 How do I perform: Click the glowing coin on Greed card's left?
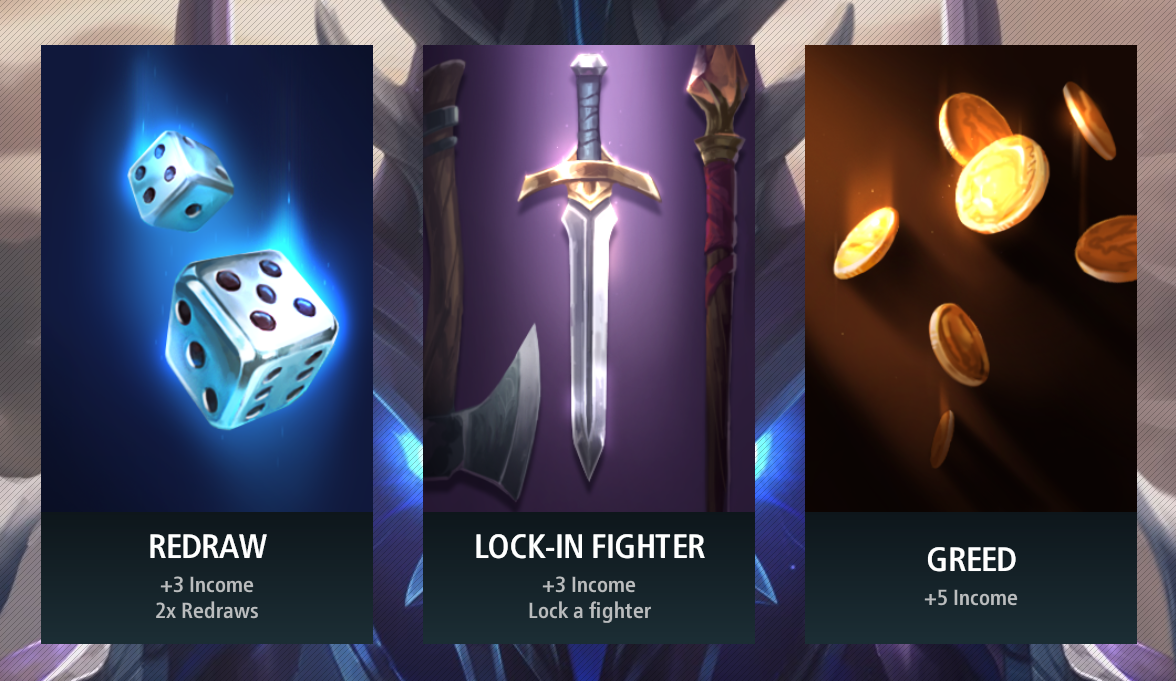coord(866,243)
